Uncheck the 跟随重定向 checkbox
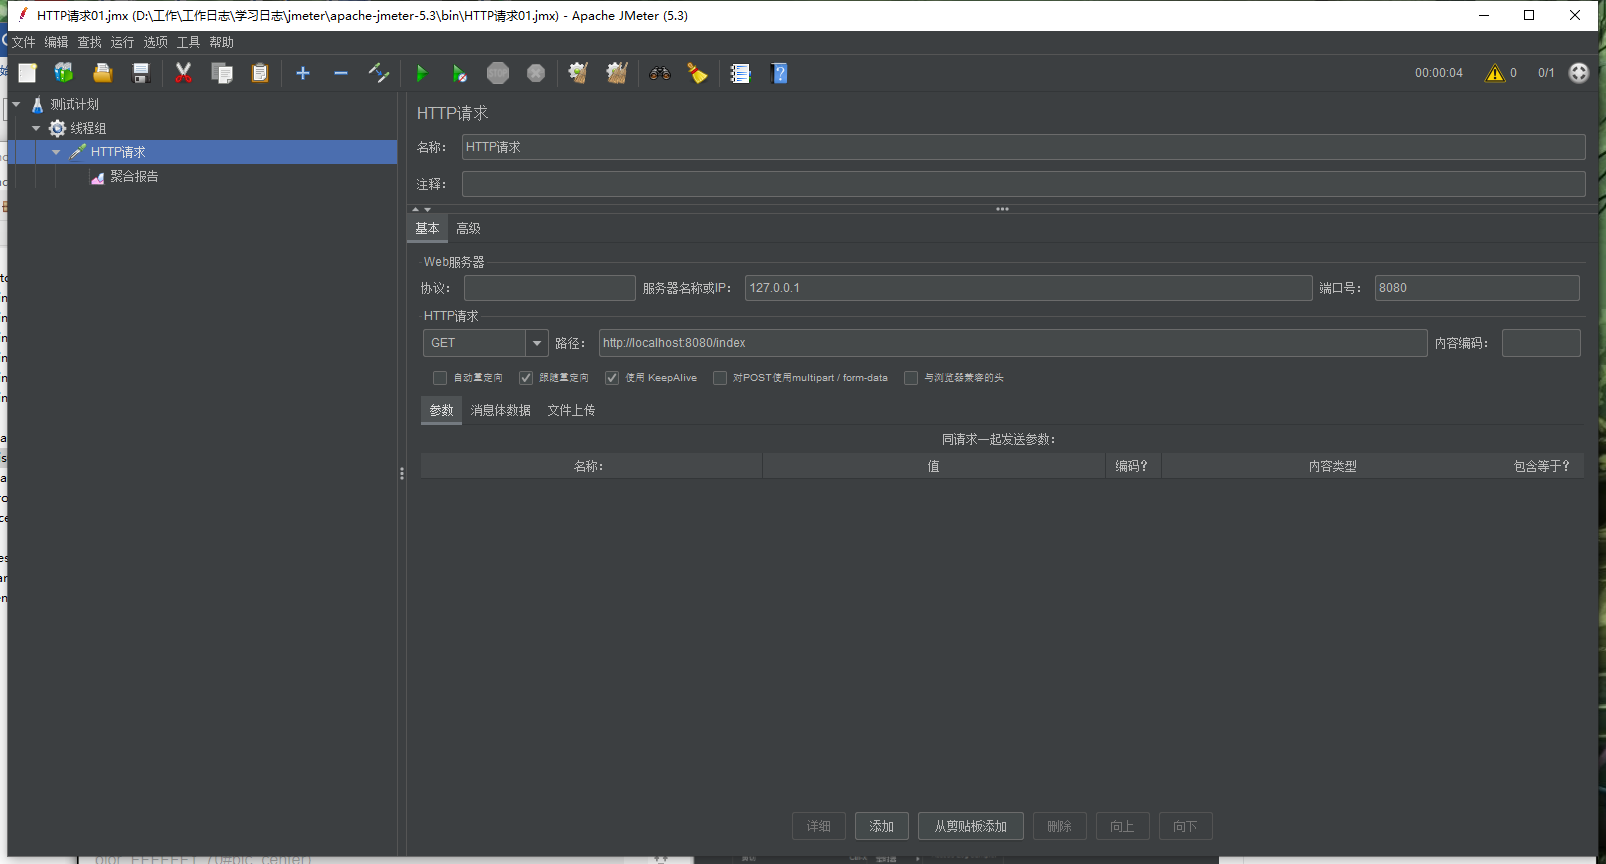 526,378
